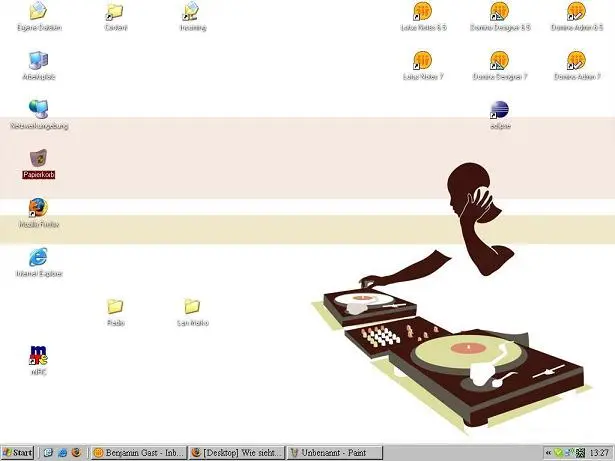Click the Mozilla Firefox desktop shortcut
The width and height of the screenshot is (615, 461).
coord(39,208)
